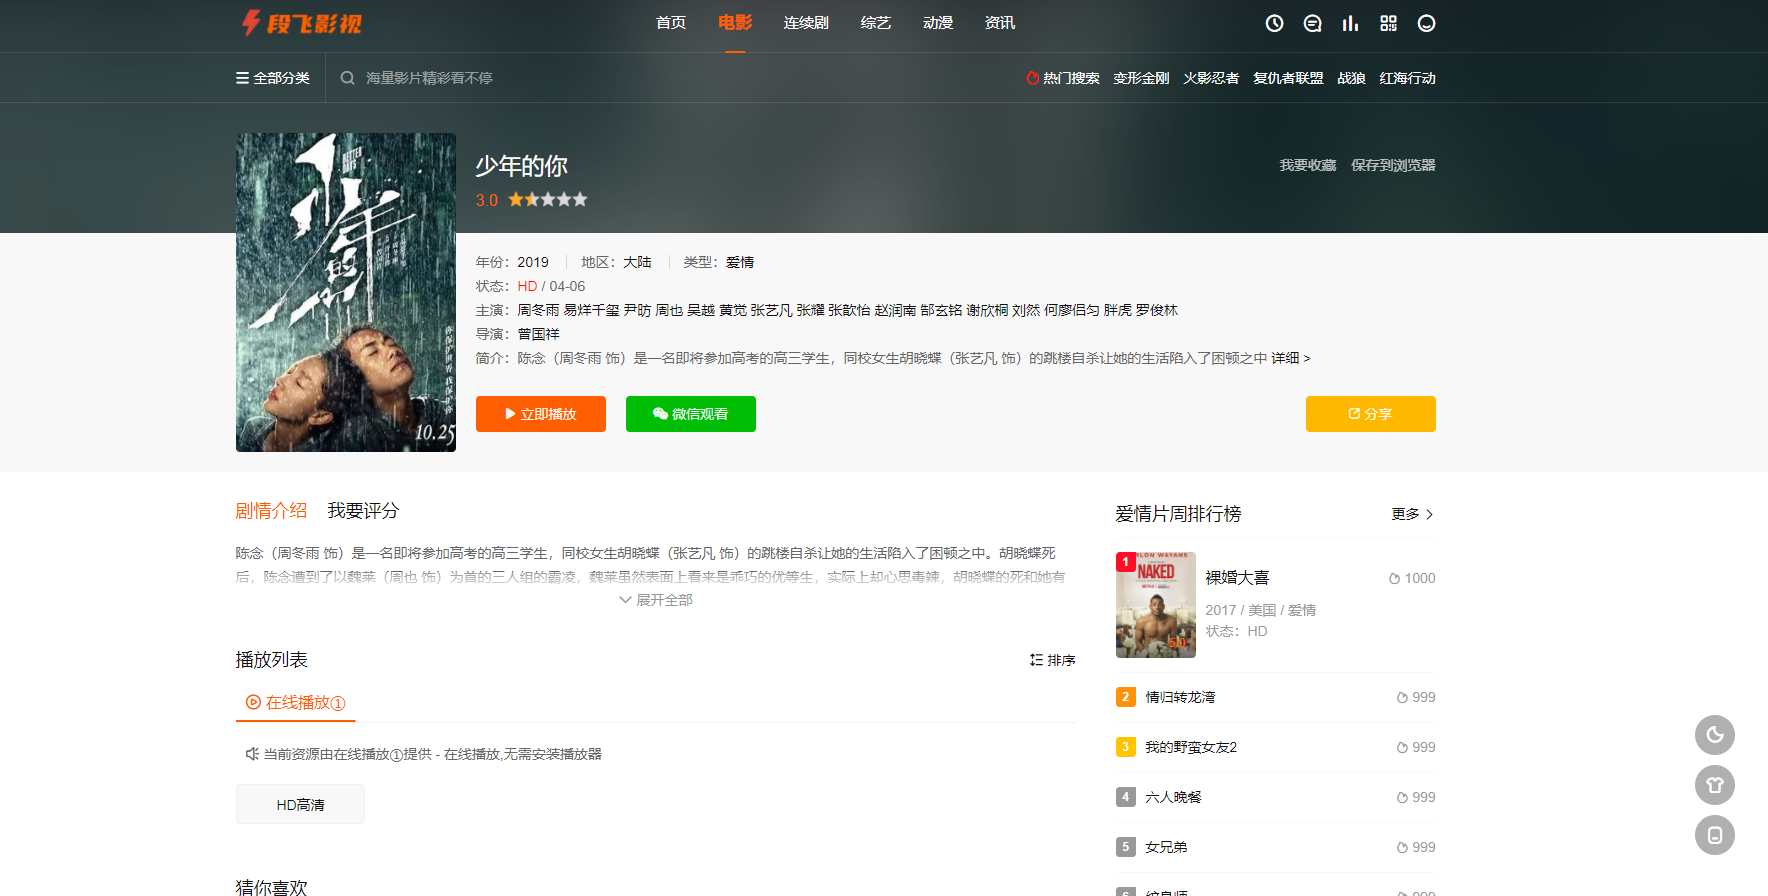This screenshot has width=1768, height=896.
Task: Click hot search term 火影忍者
Action: coord(1211,78)
